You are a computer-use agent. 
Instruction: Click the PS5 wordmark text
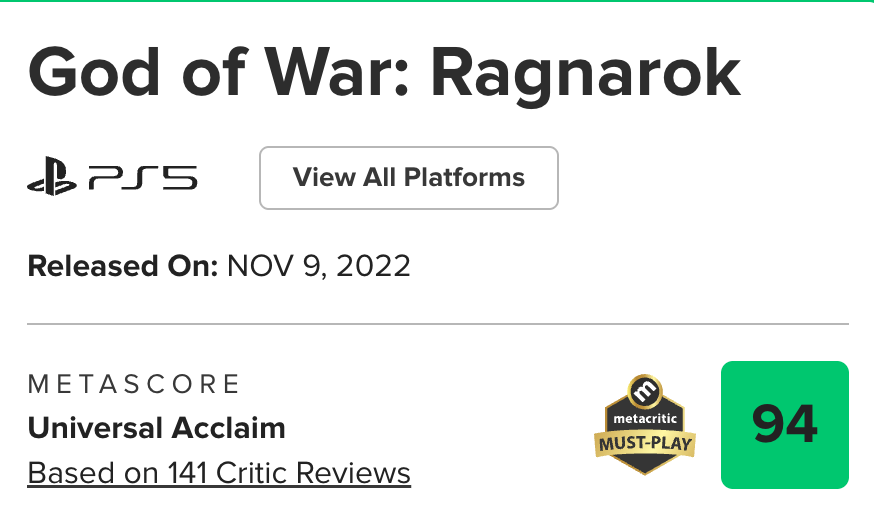point(141,179)
